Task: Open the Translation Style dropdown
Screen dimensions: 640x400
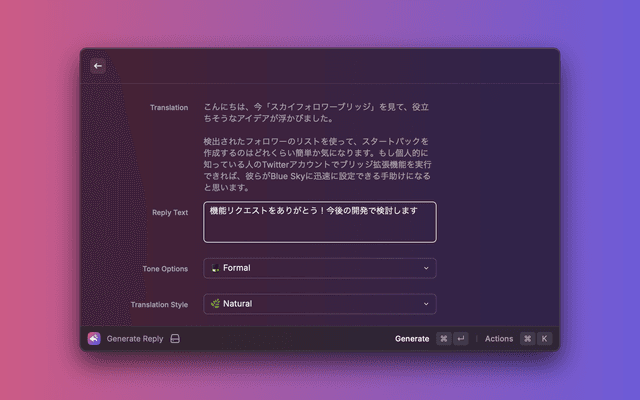Action: pyautogui.click(x=320, y=304)
